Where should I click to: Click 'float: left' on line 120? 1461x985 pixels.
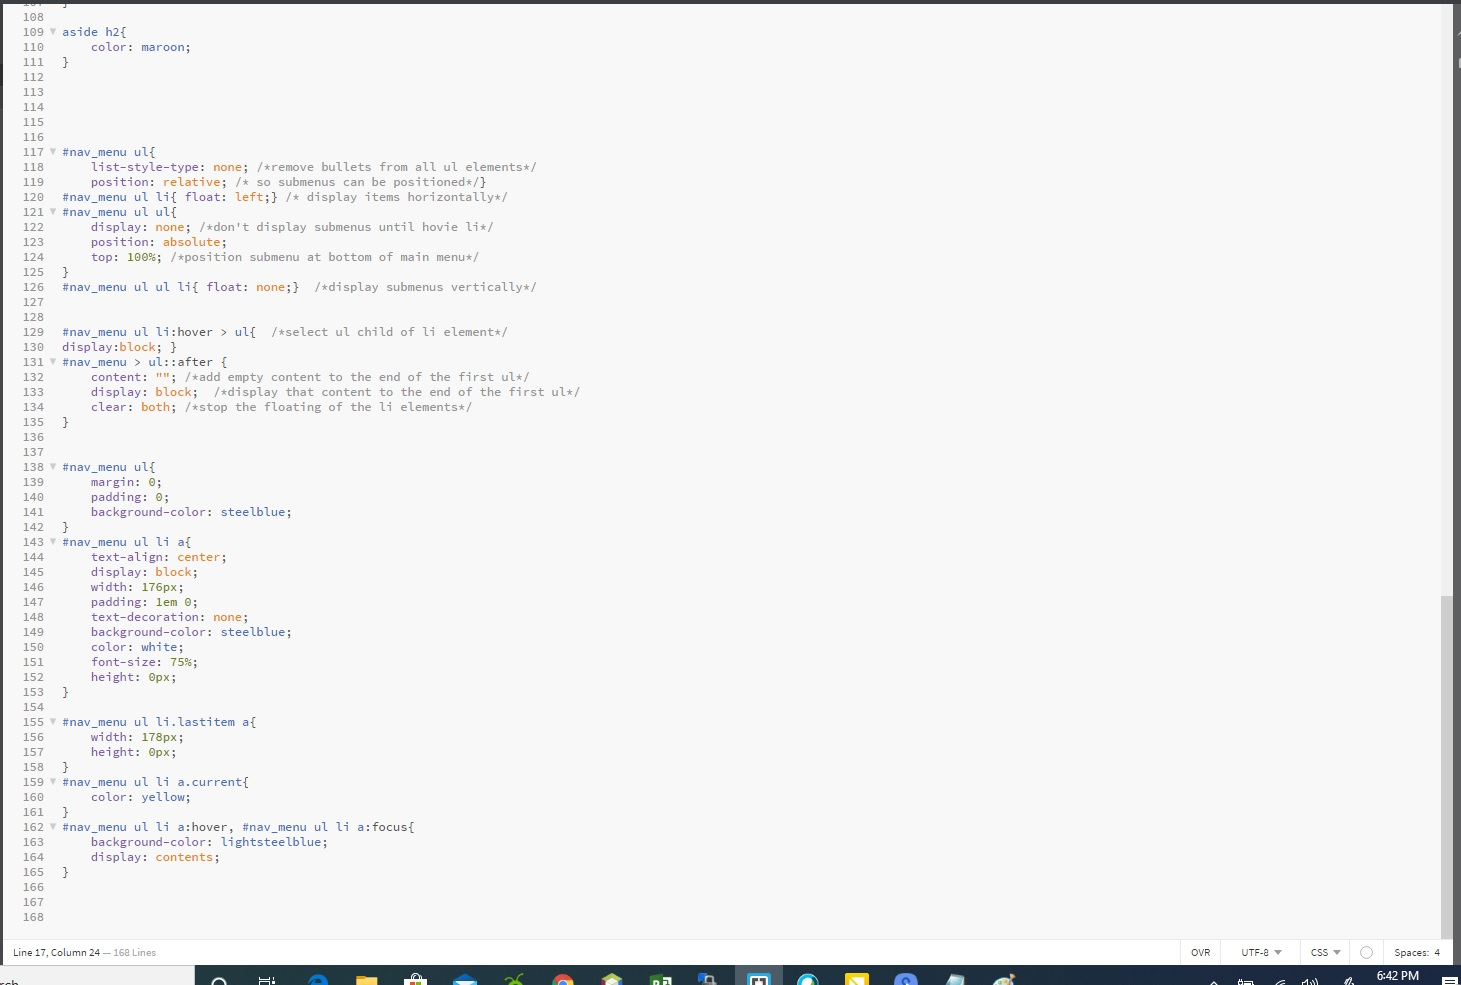[x=224, y=197]
